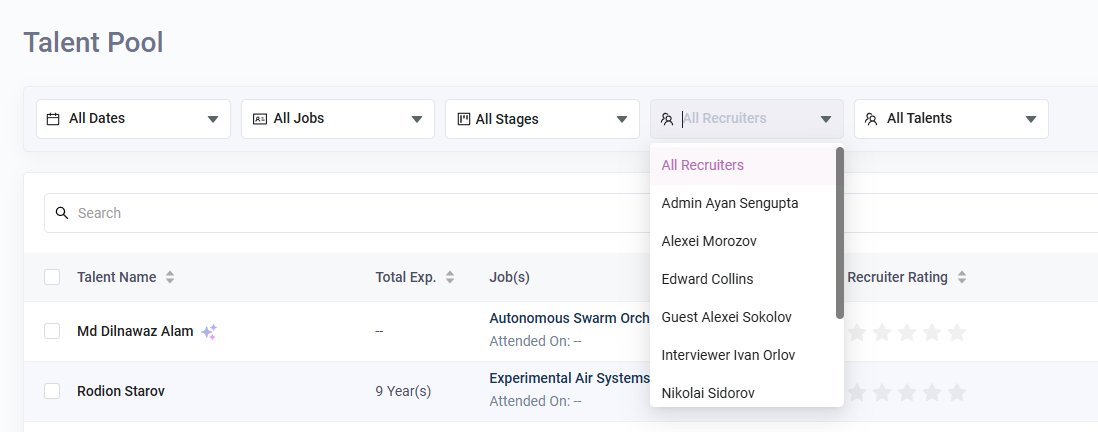Click the calendar icon in All Dates
Viewport: 1098px width, 432px height.
click(53, 119)
